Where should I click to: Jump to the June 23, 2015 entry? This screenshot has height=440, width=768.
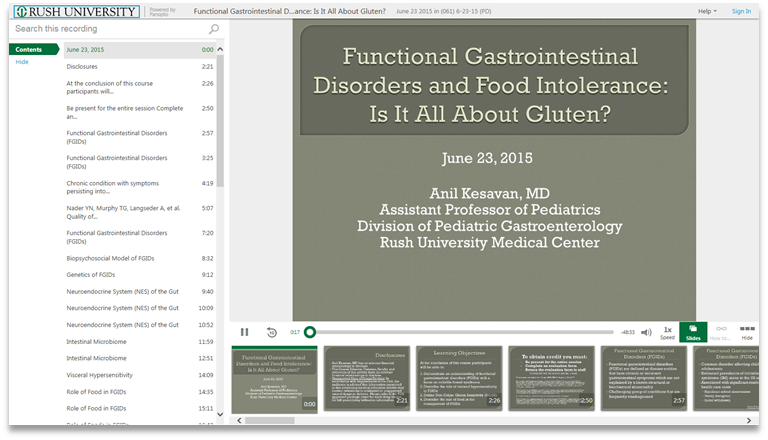pyautogui.click(x=140, y=49)
